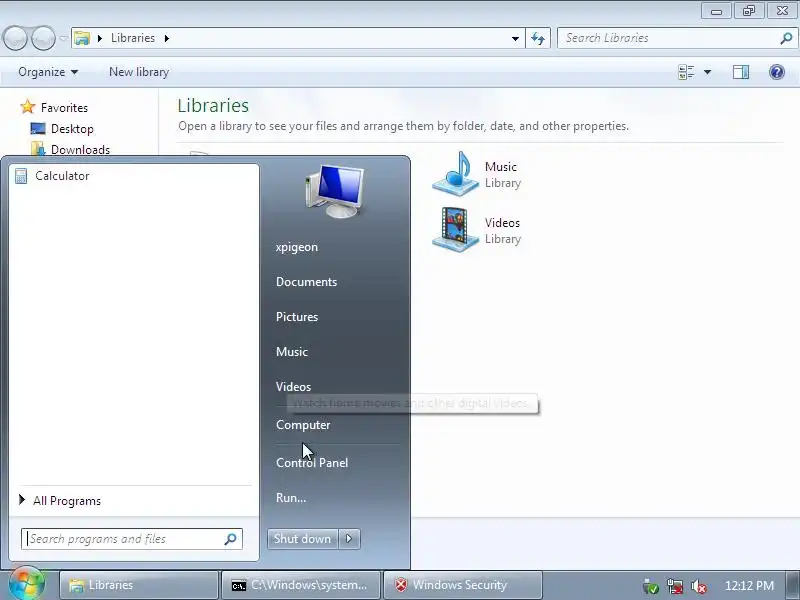Toggle the preview pane icon
The height and width of the screenshot is (600, 800).
(x=741, y=72)
